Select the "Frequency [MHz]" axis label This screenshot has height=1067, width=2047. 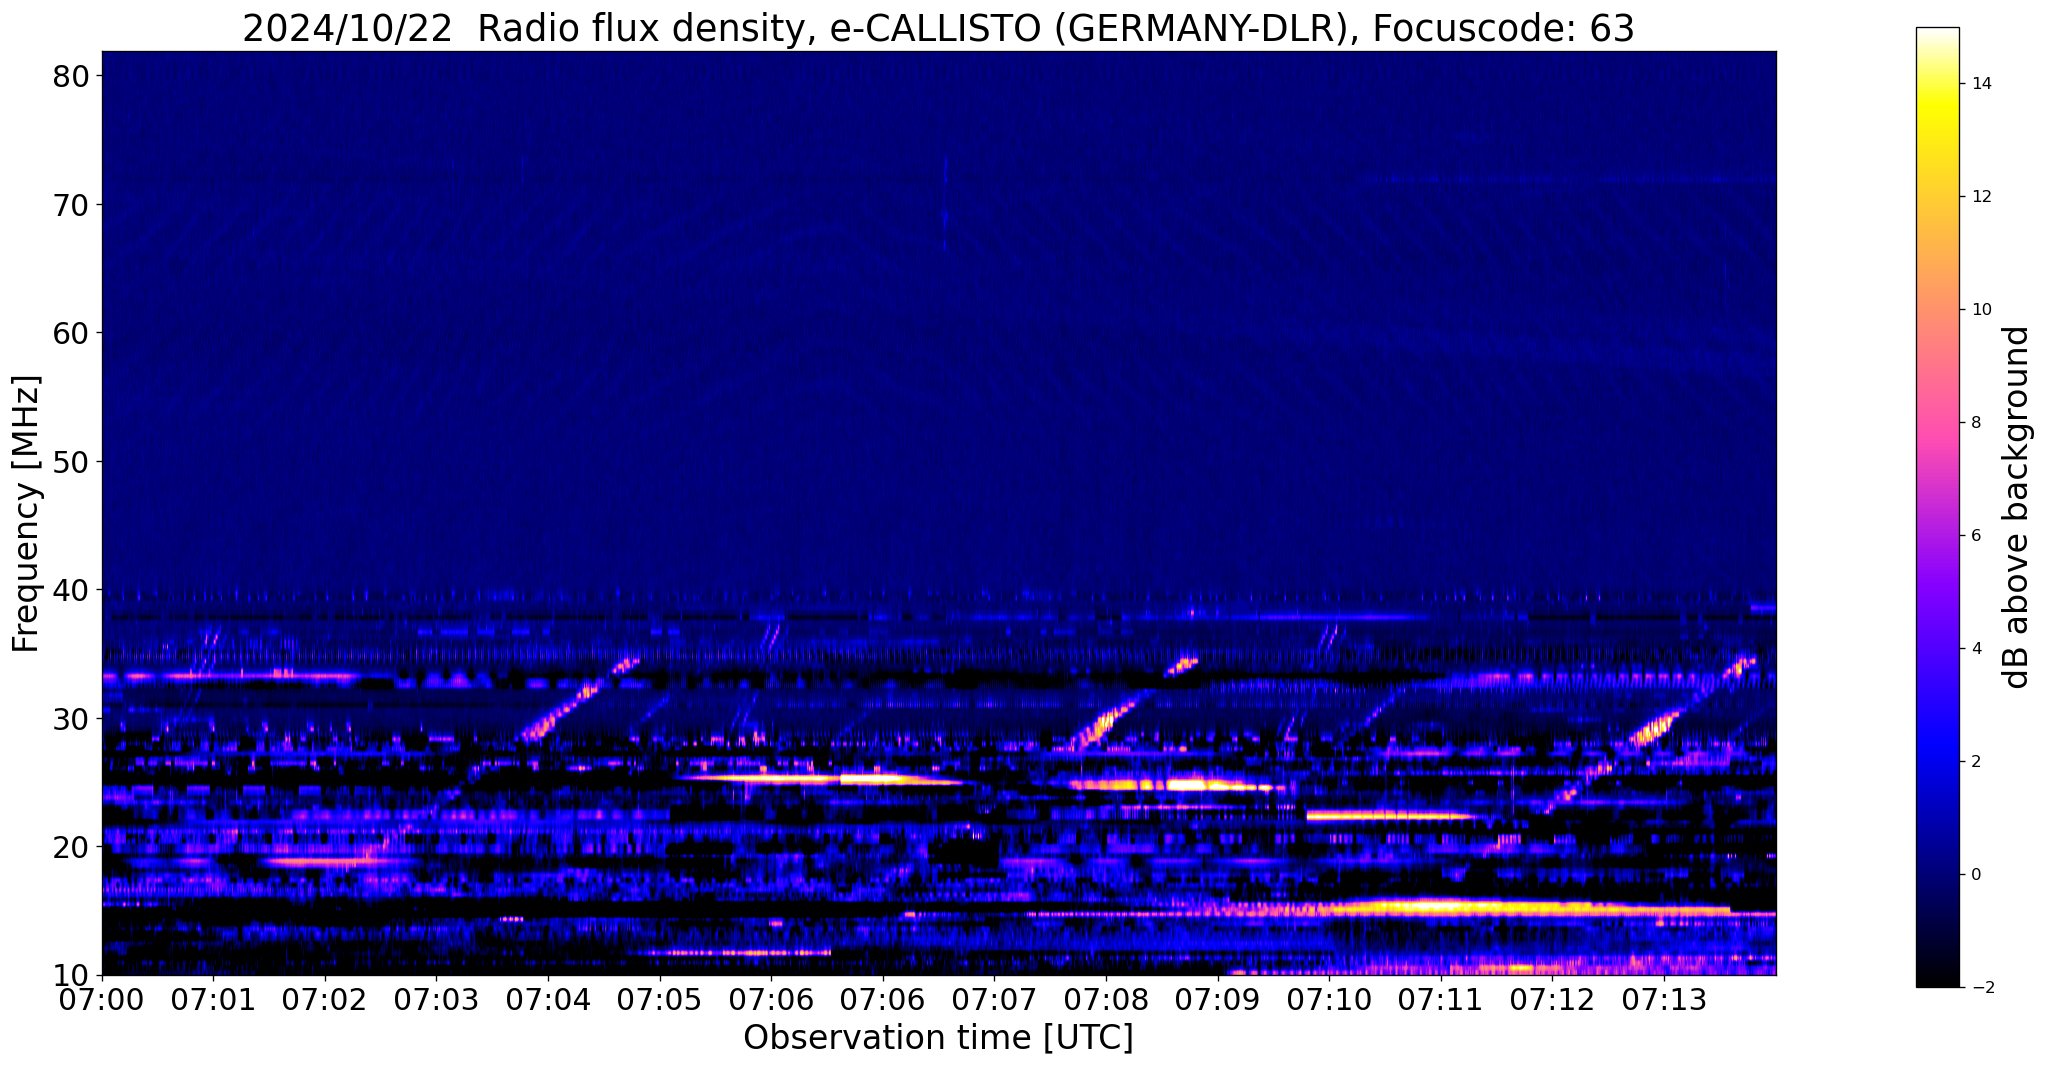(27, 513)
